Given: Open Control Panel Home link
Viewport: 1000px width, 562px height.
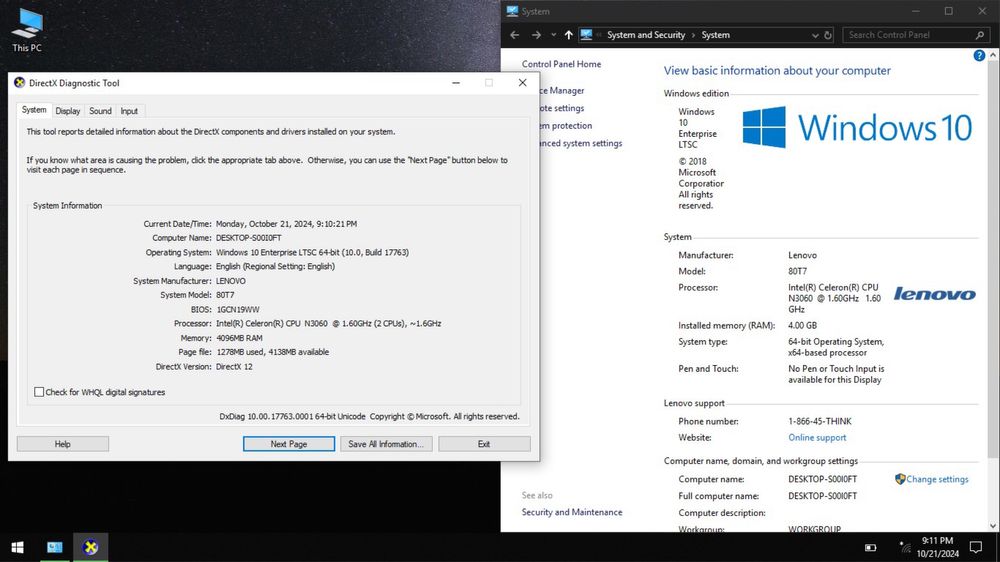Looking at the screenshot, I should pos(561,64).
